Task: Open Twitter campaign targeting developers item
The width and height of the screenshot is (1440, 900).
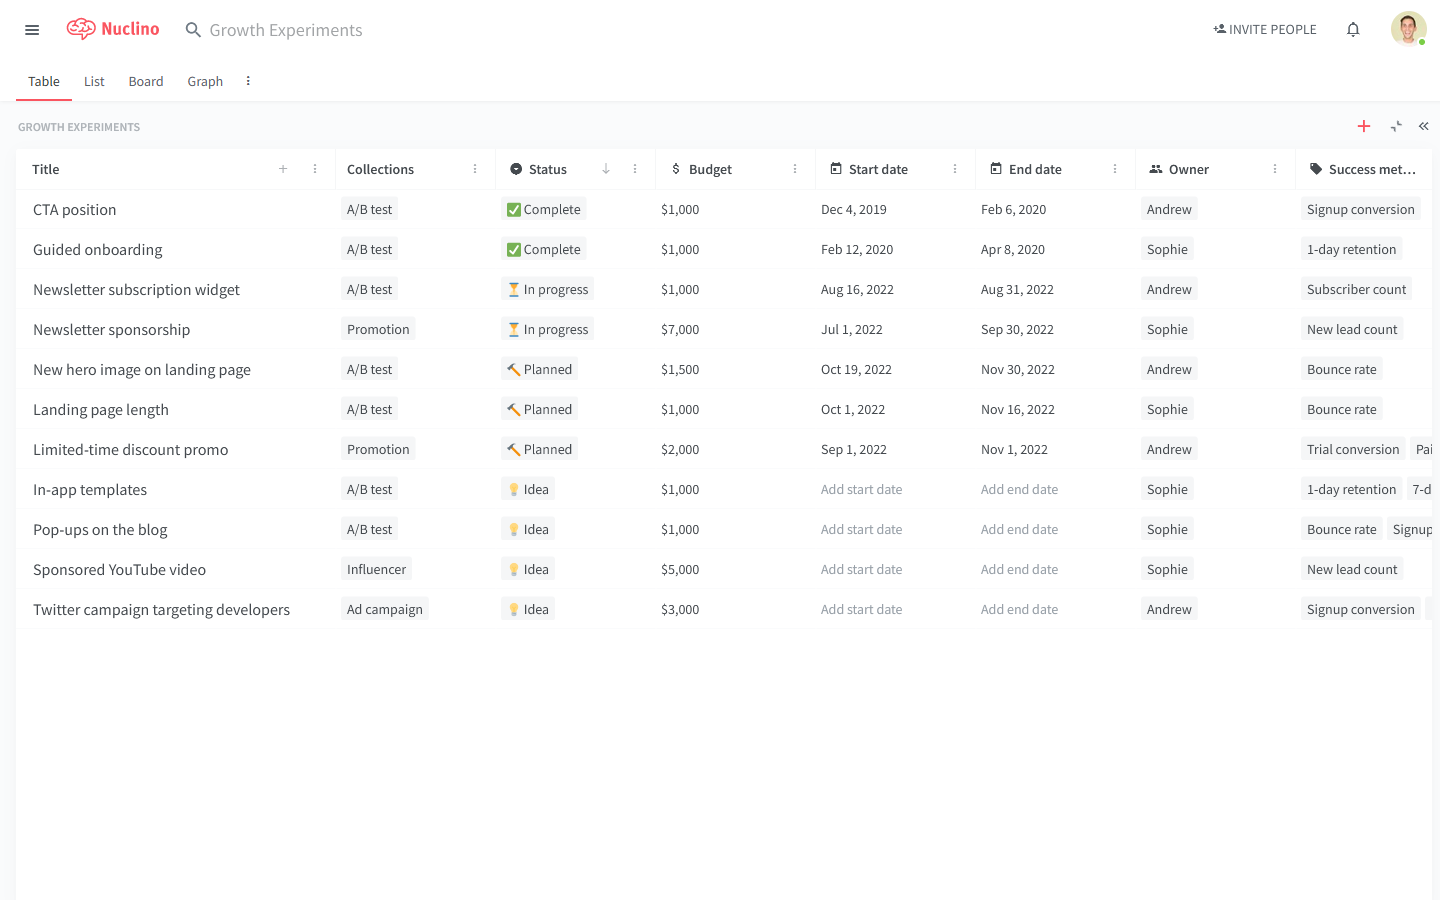Action: (162, 609)
